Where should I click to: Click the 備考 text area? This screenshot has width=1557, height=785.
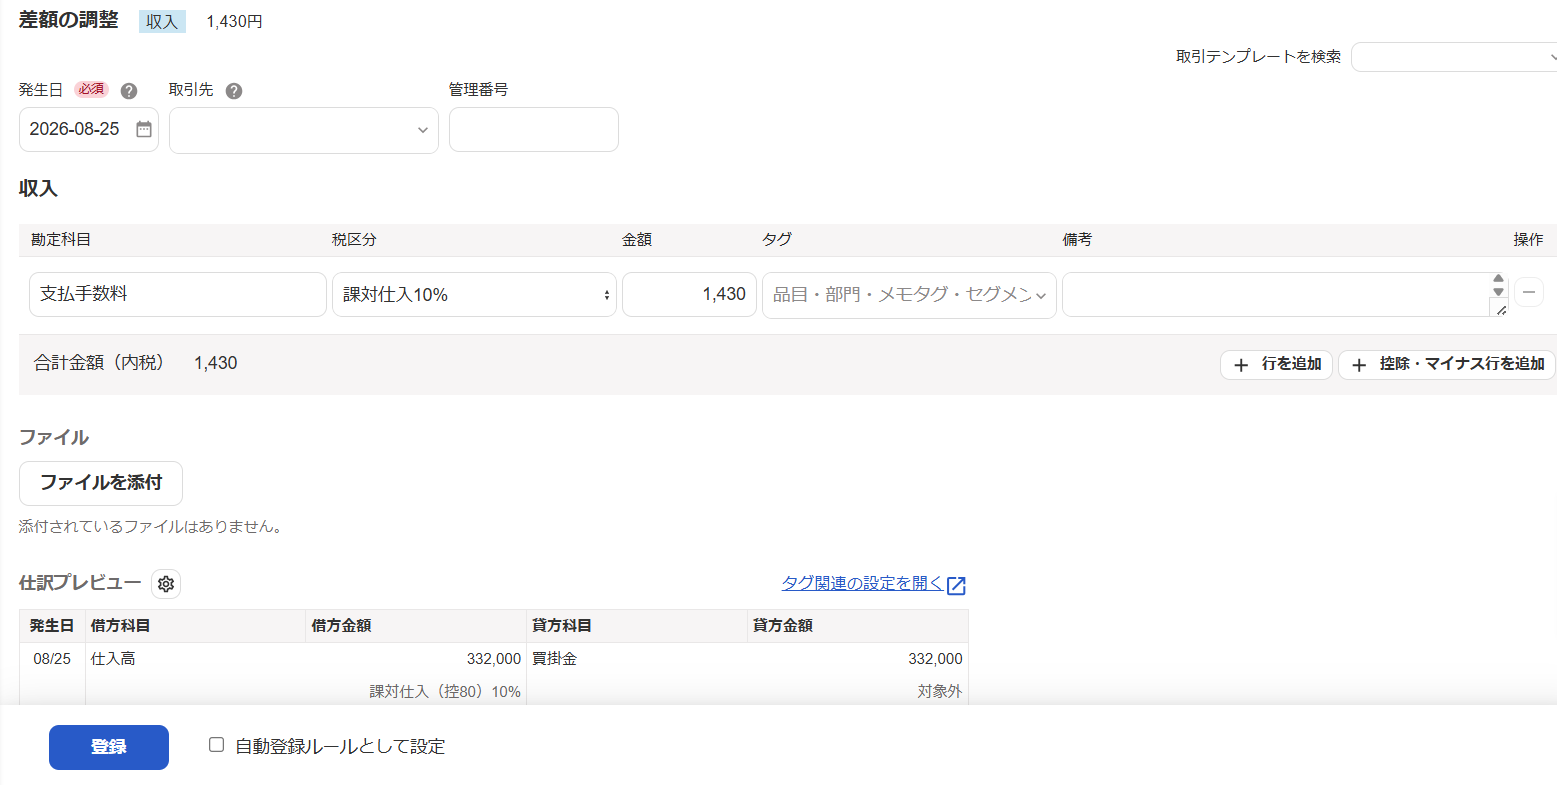[x=1276, y=294]
